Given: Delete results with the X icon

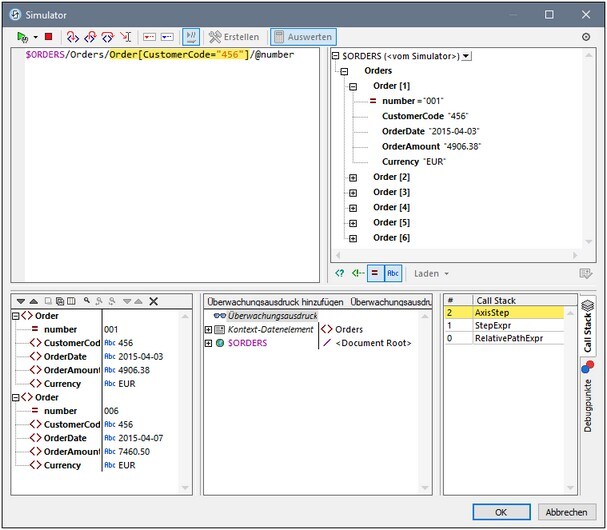Looking at the screenshot, I should tap(153, 301).
